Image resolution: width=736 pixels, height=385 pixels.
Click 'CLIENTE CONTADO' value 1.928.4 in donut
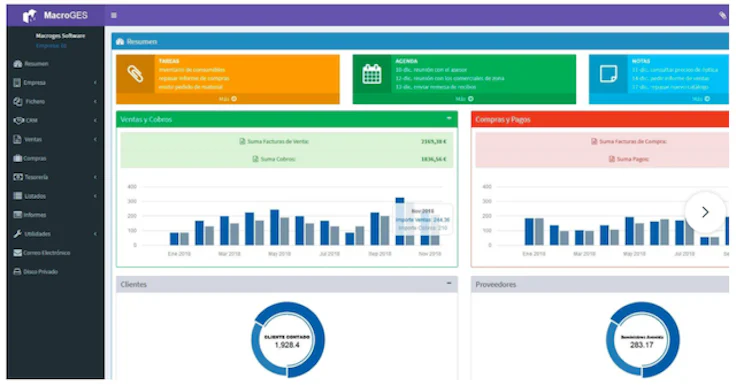tap(287, 345)
